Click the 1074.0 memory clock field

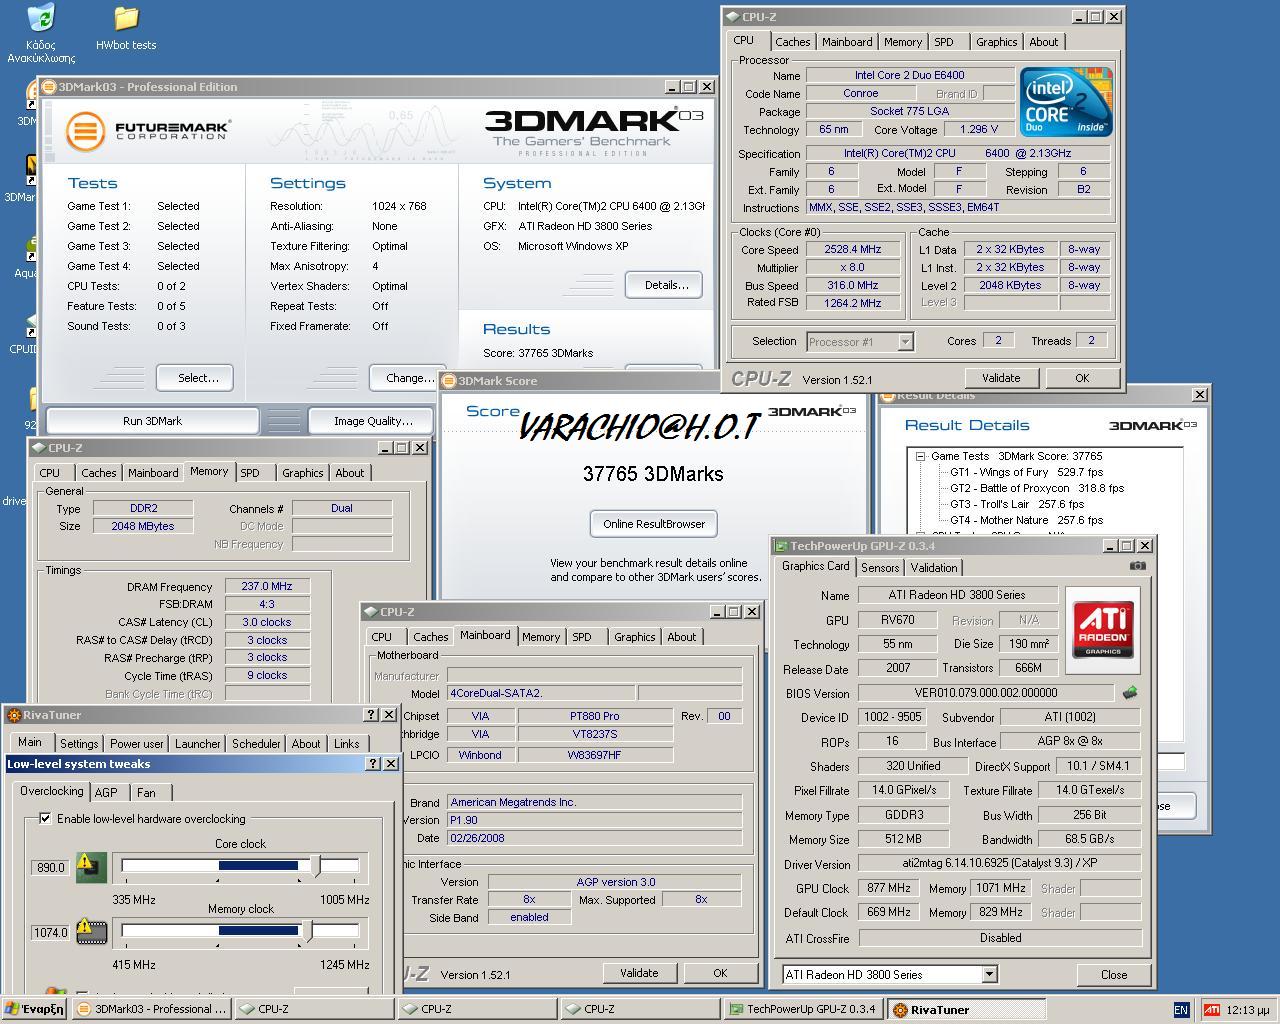52,932
